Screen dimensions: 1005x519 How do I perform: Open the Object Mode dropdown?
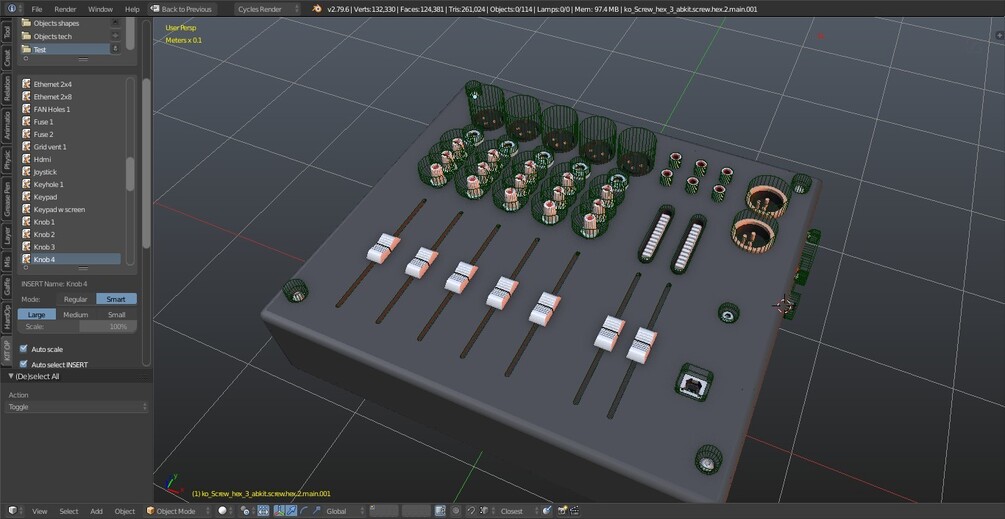(178, 511)
